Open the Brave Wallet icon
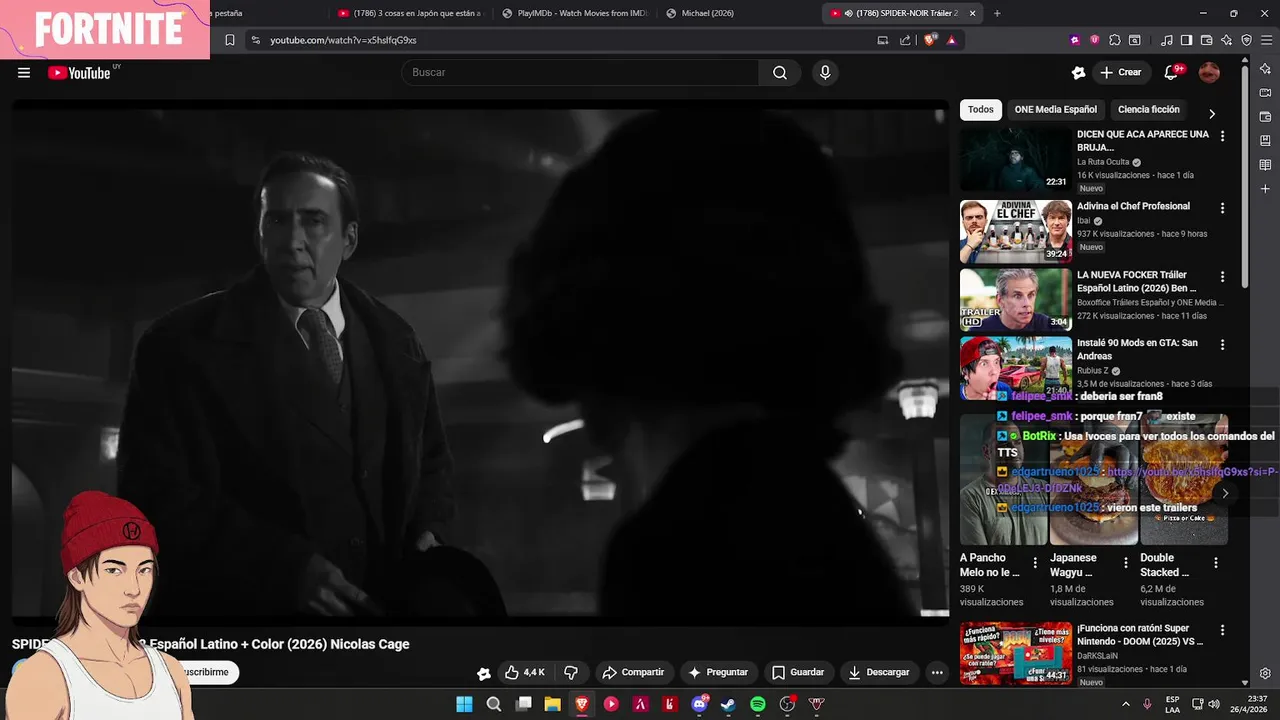The image size is (1280, 720). coord(1207,40)
